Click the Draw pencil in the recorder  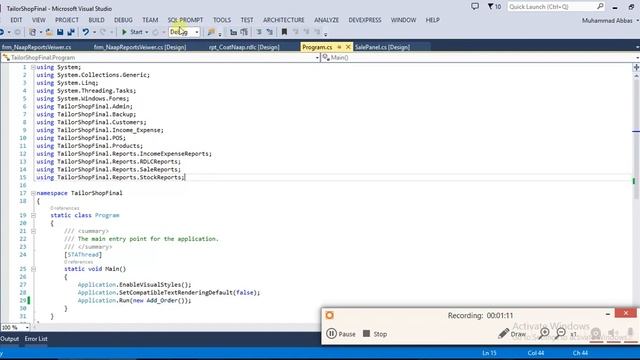point(504,333)
